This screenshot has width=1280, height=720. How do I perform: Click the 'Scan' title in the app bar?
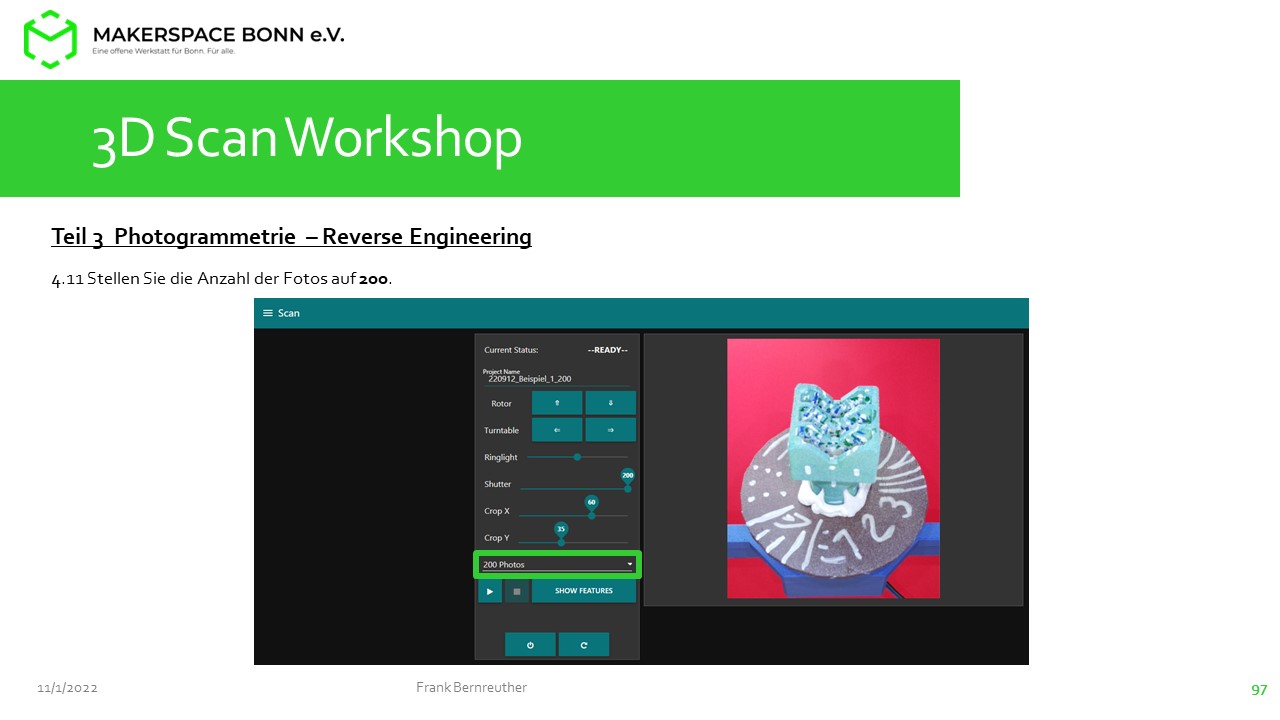289,313
